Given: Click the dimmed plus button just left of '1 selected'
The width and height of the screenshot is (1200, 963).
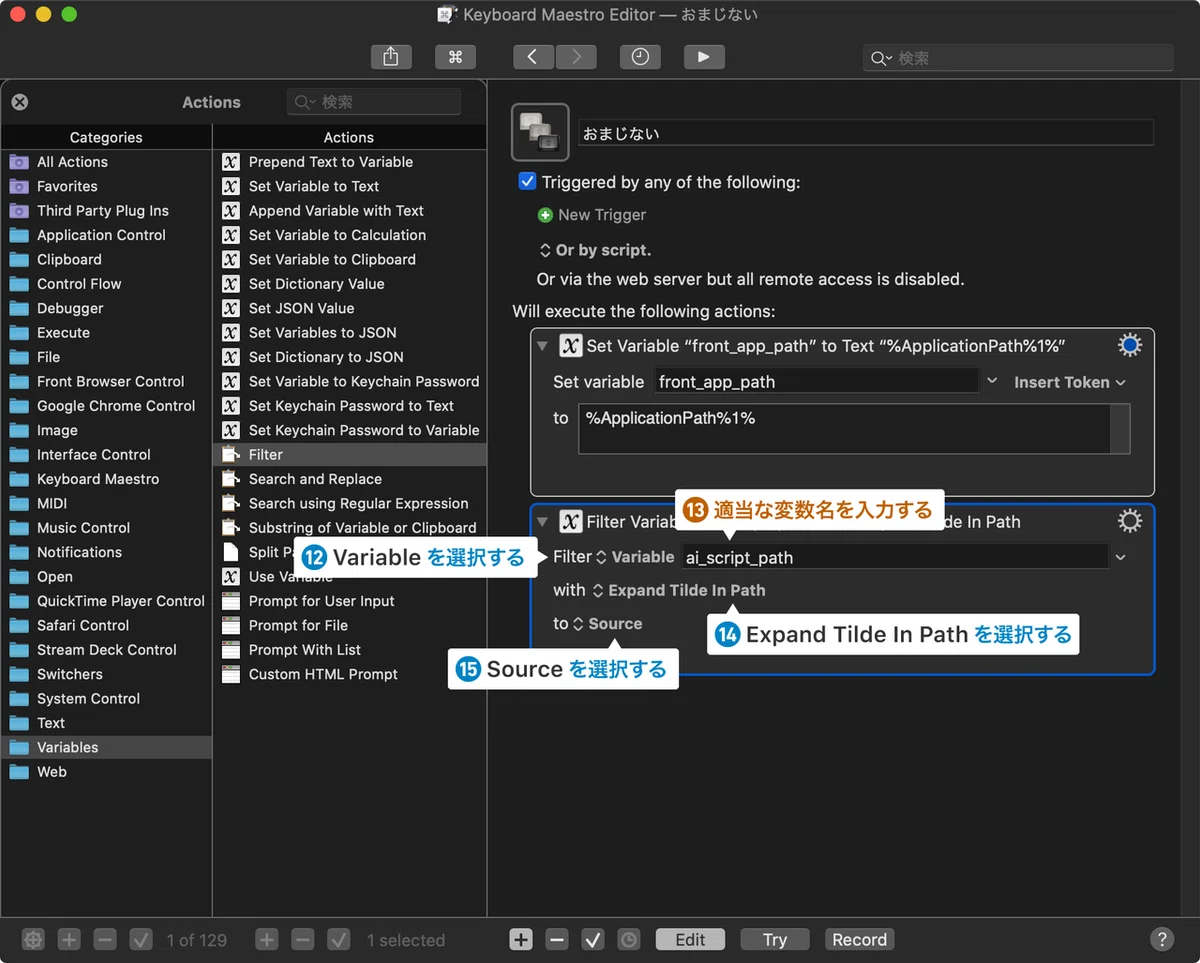Looking at the screenshot, I should point(267,939).
